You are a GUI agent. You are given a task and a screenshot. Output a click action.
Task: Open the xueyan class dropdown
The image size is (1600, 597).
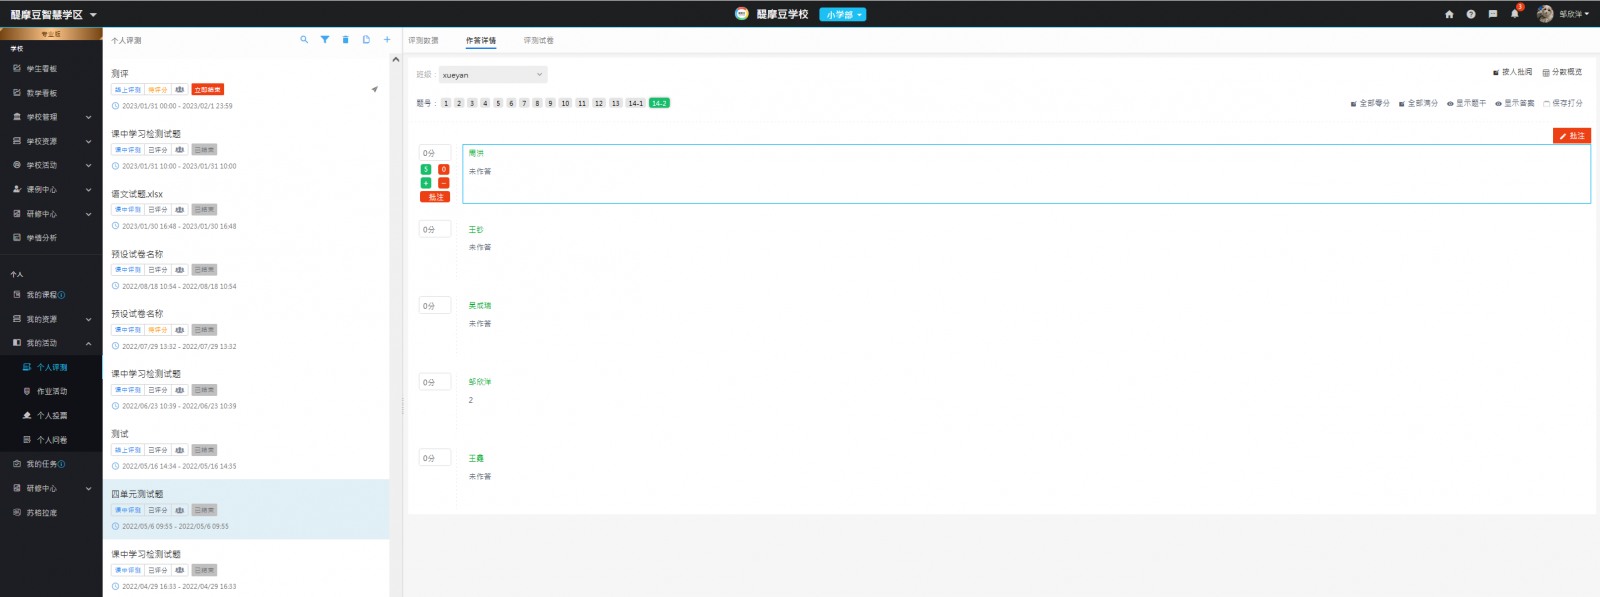[x=493, y=75]
